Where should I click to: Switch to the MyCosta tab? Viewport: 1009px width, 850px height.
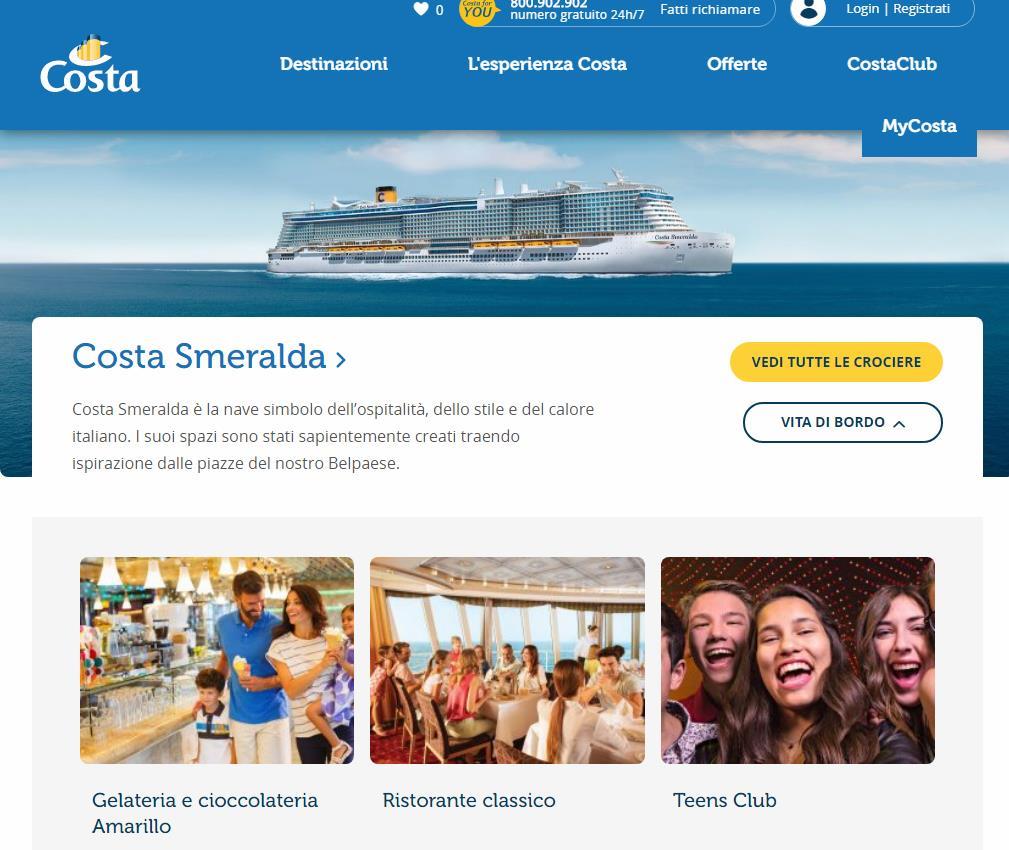[919, 126]
